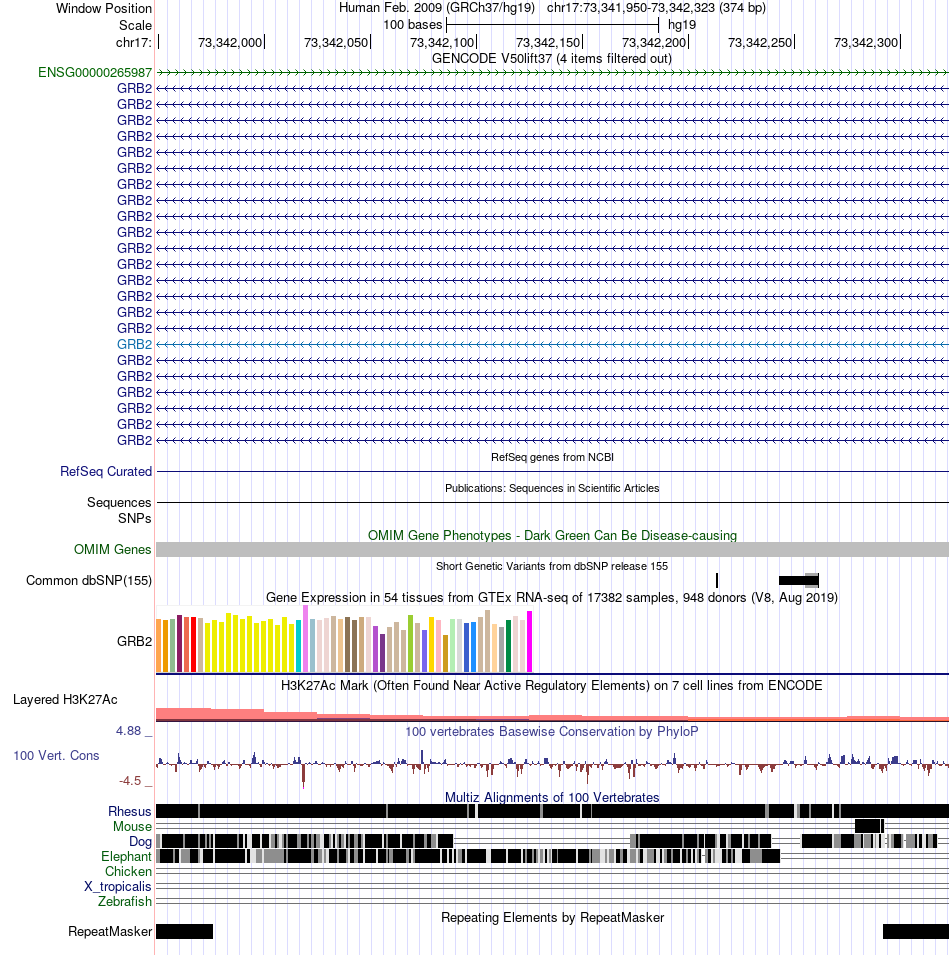Click 'Basewise Conservation by PhyloP' title
This screenshot has width=950, height=955.
552,731
